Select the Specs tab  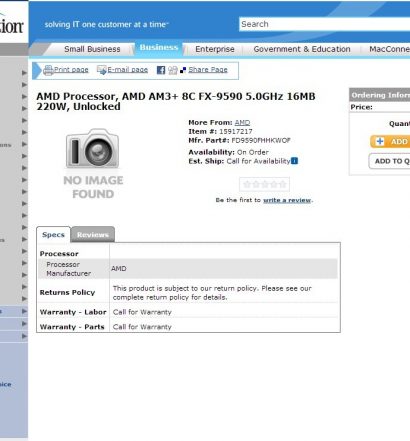coord(53,235)
